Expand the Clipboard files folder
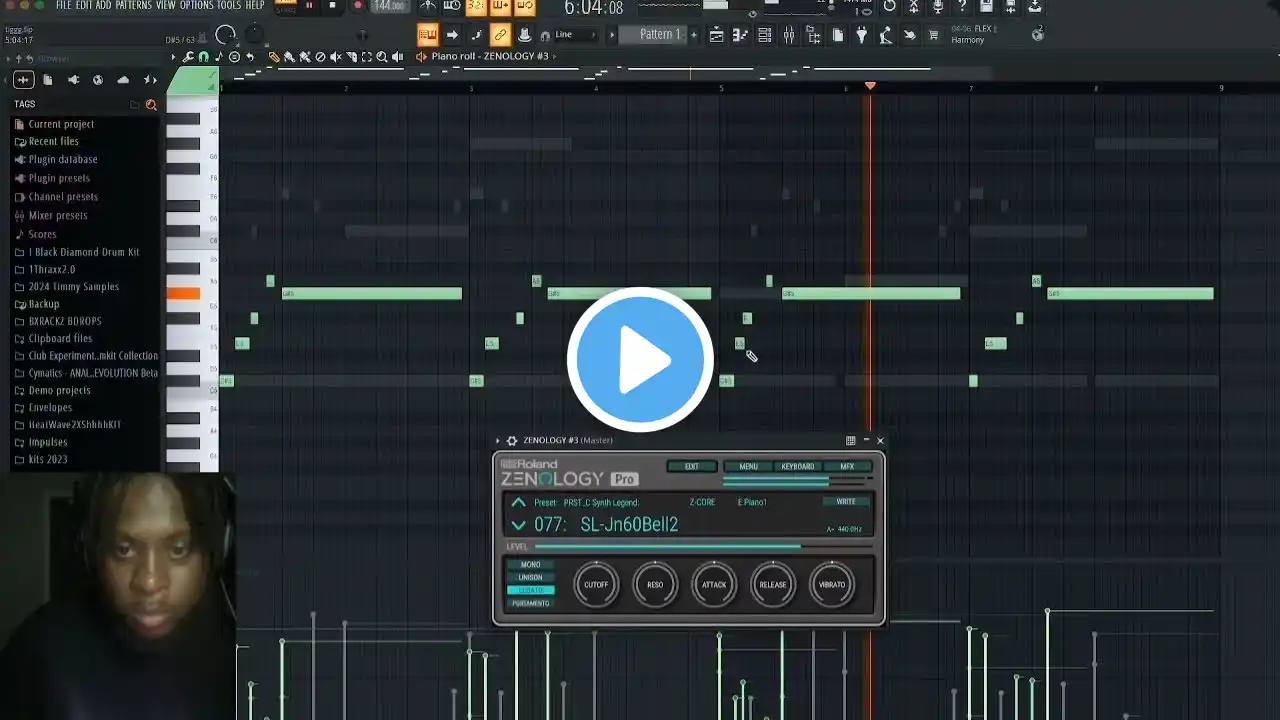 pos(60,338)
